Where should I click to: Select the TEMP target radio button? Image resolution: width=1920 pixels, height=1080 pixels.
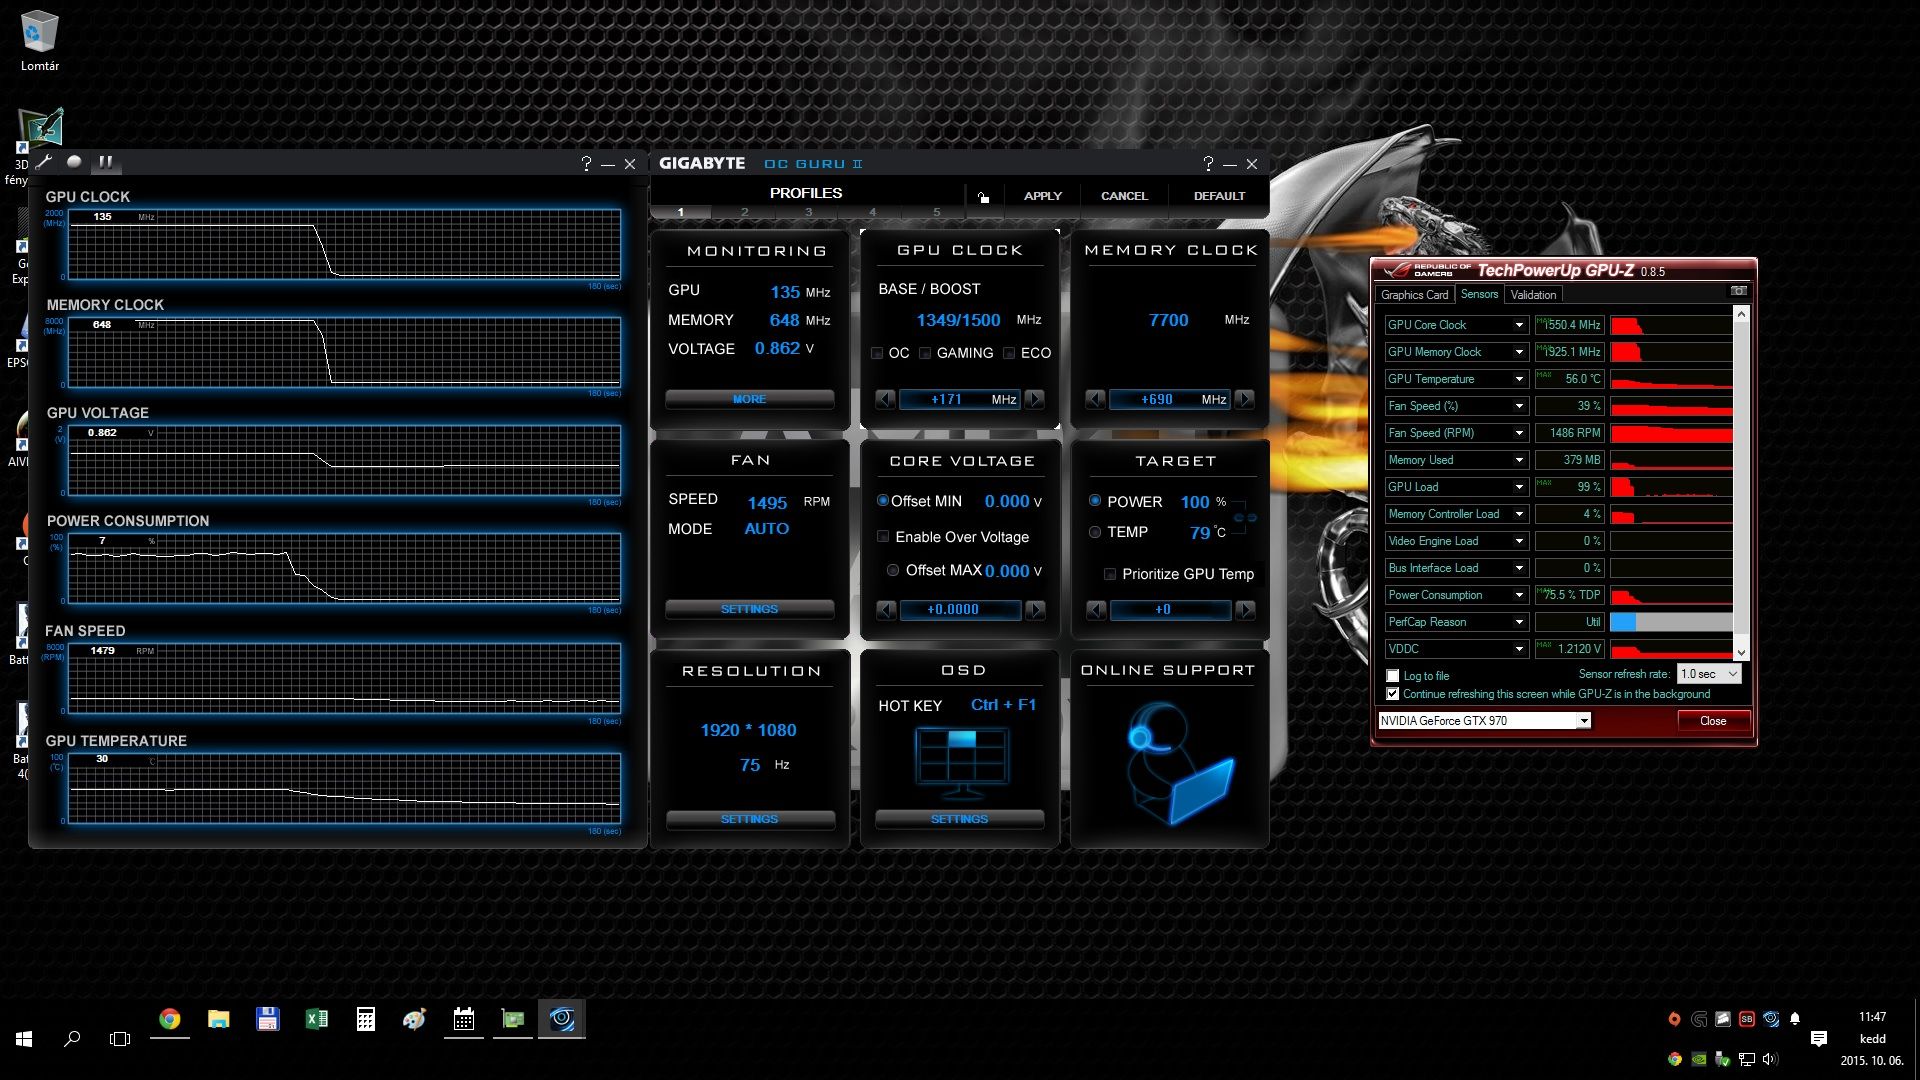click(1095, 532)
